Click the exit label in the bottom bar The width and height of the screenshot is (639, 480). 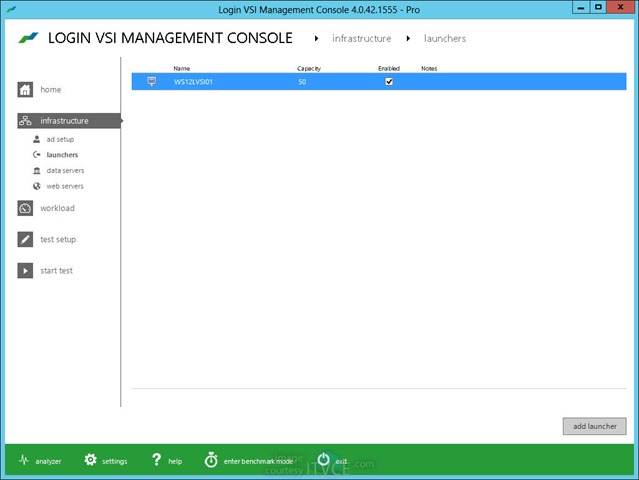point(342,461)
